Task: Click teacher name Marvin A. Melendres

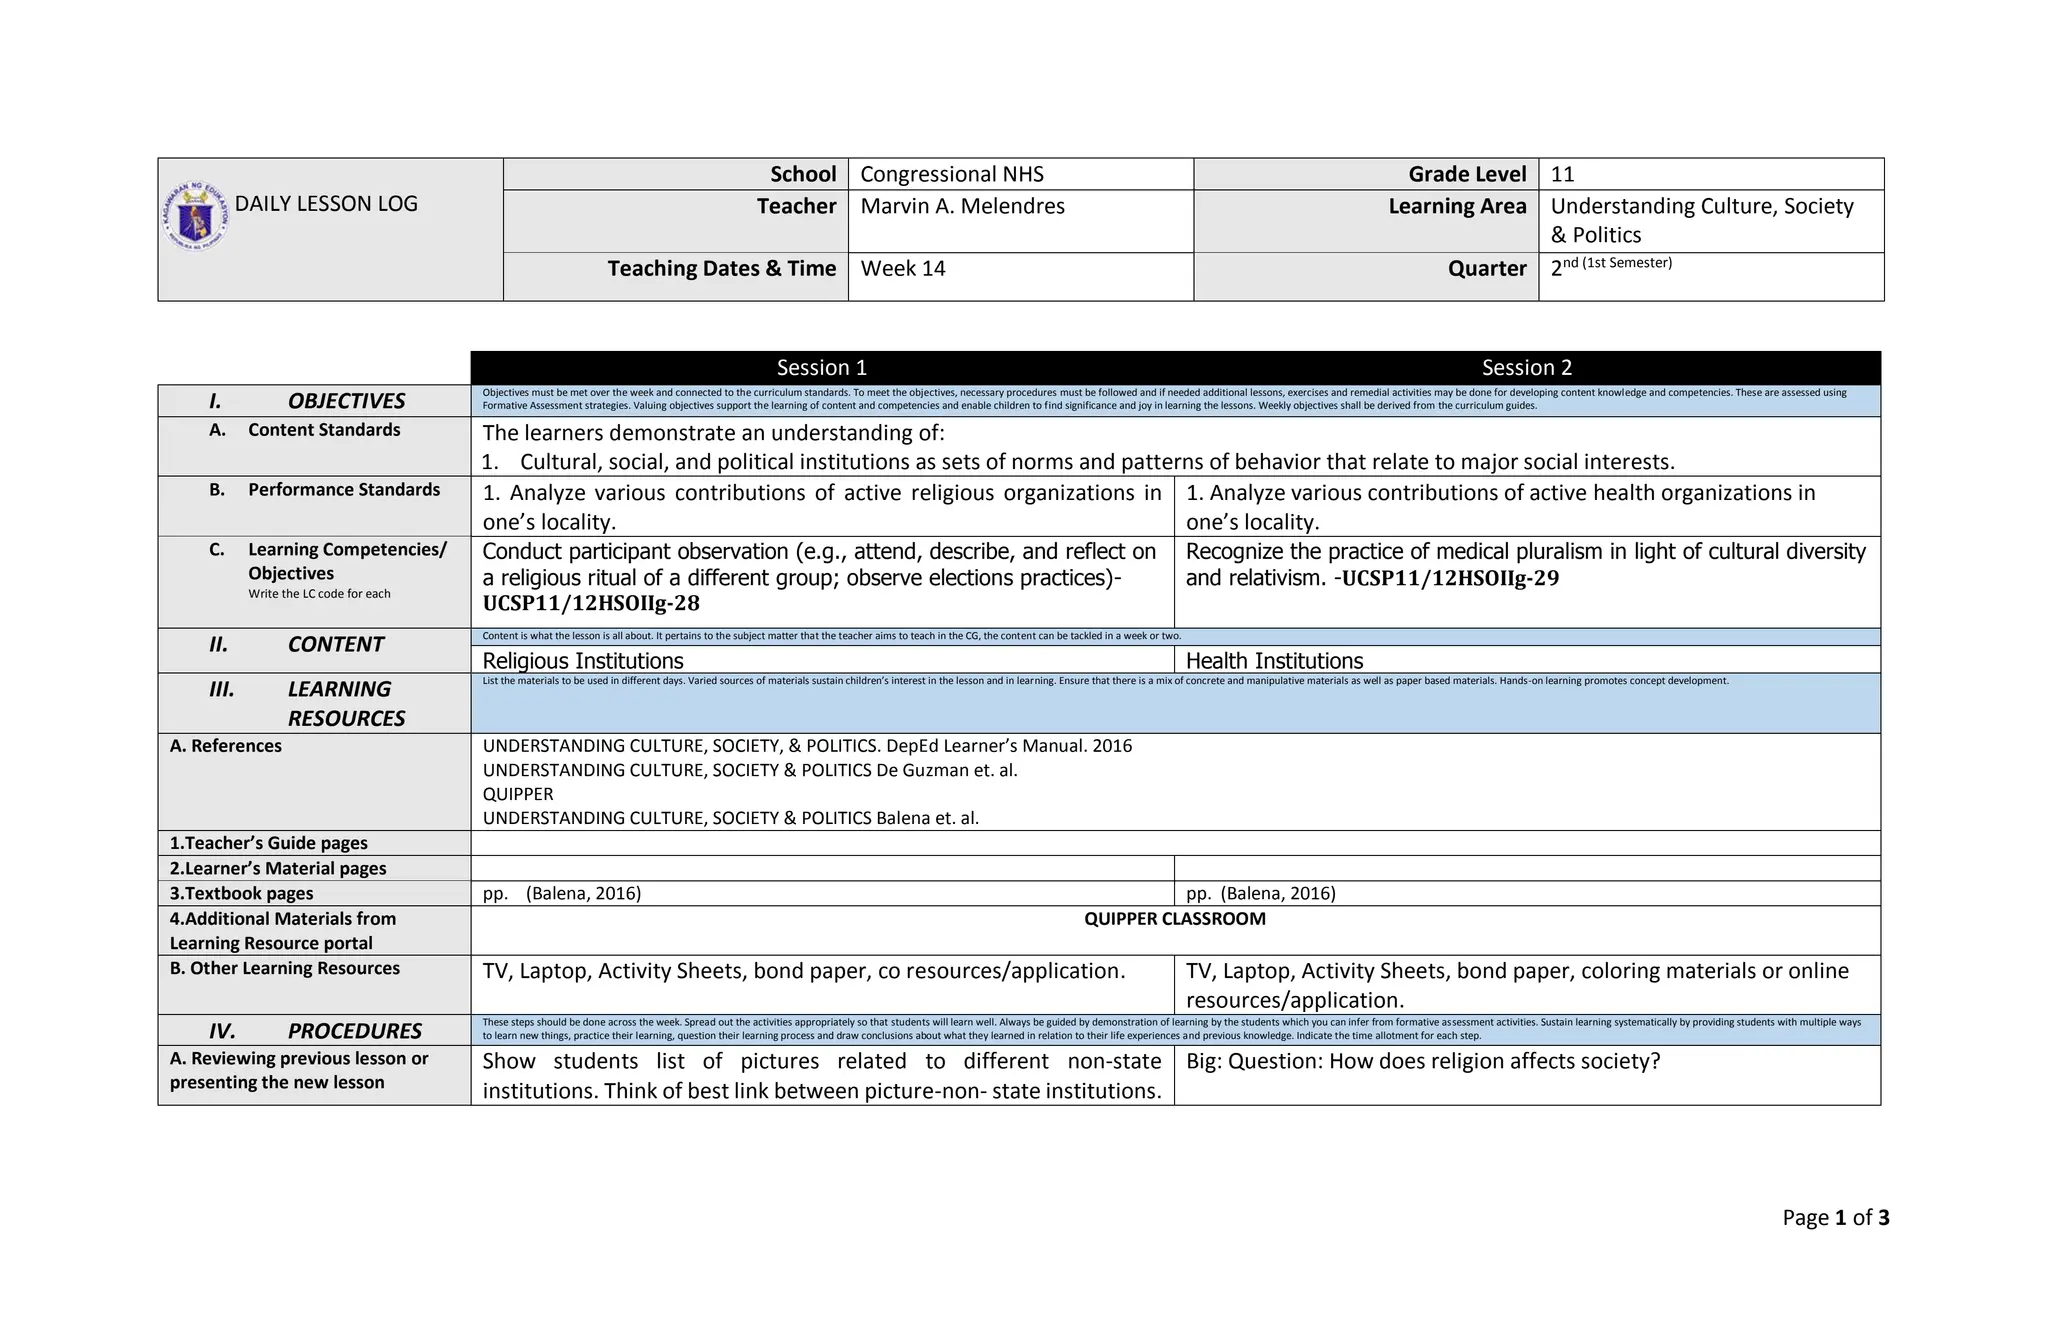Action: click(x=962, y=207)
